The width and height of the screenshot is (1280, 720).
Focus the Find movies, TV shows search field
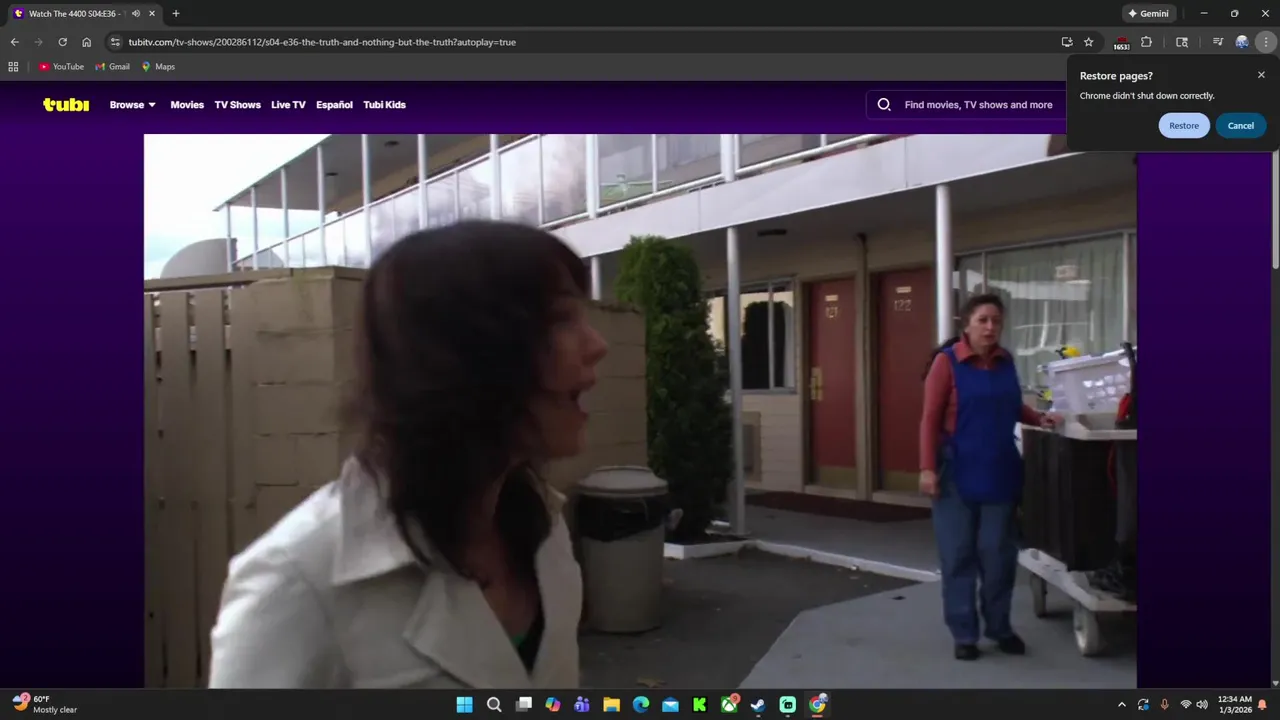pyautogui.click(x=978, y=105)
